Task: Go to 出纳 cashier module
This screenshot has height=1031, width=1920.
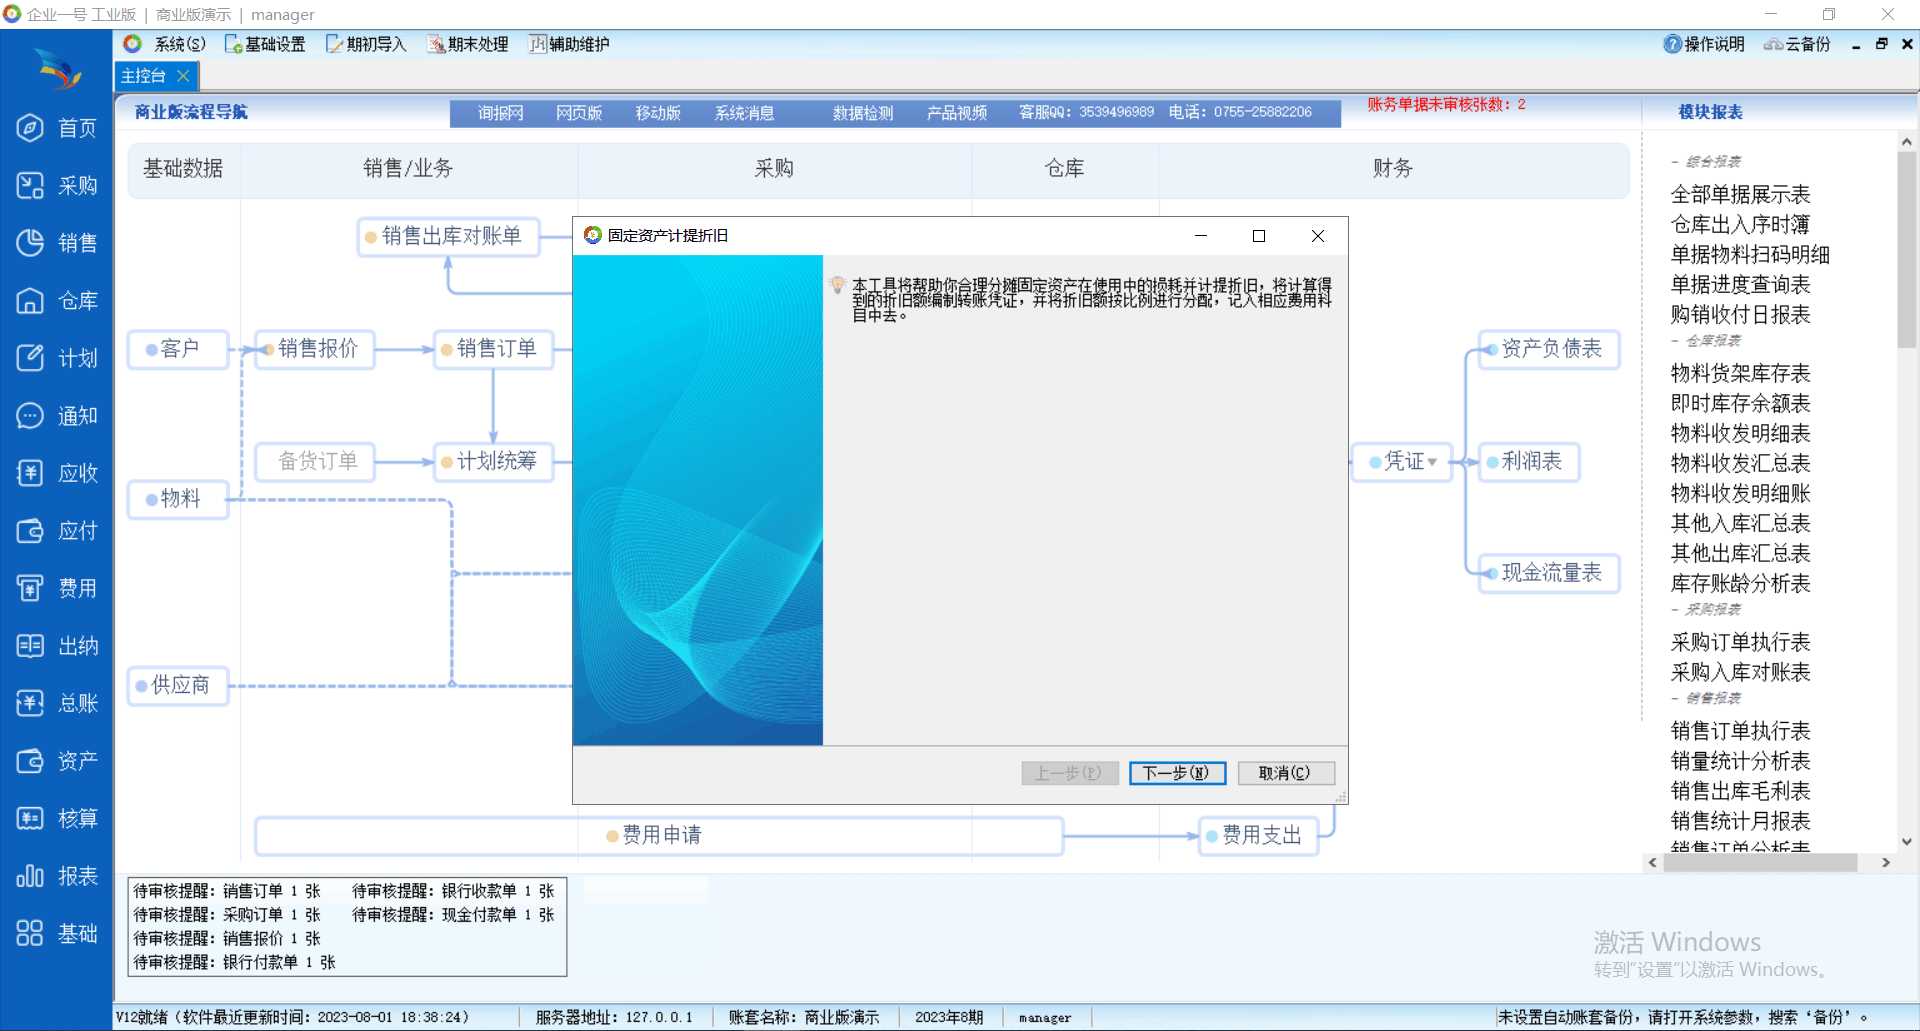Action: pyautogui.click(x=31, y=646)
